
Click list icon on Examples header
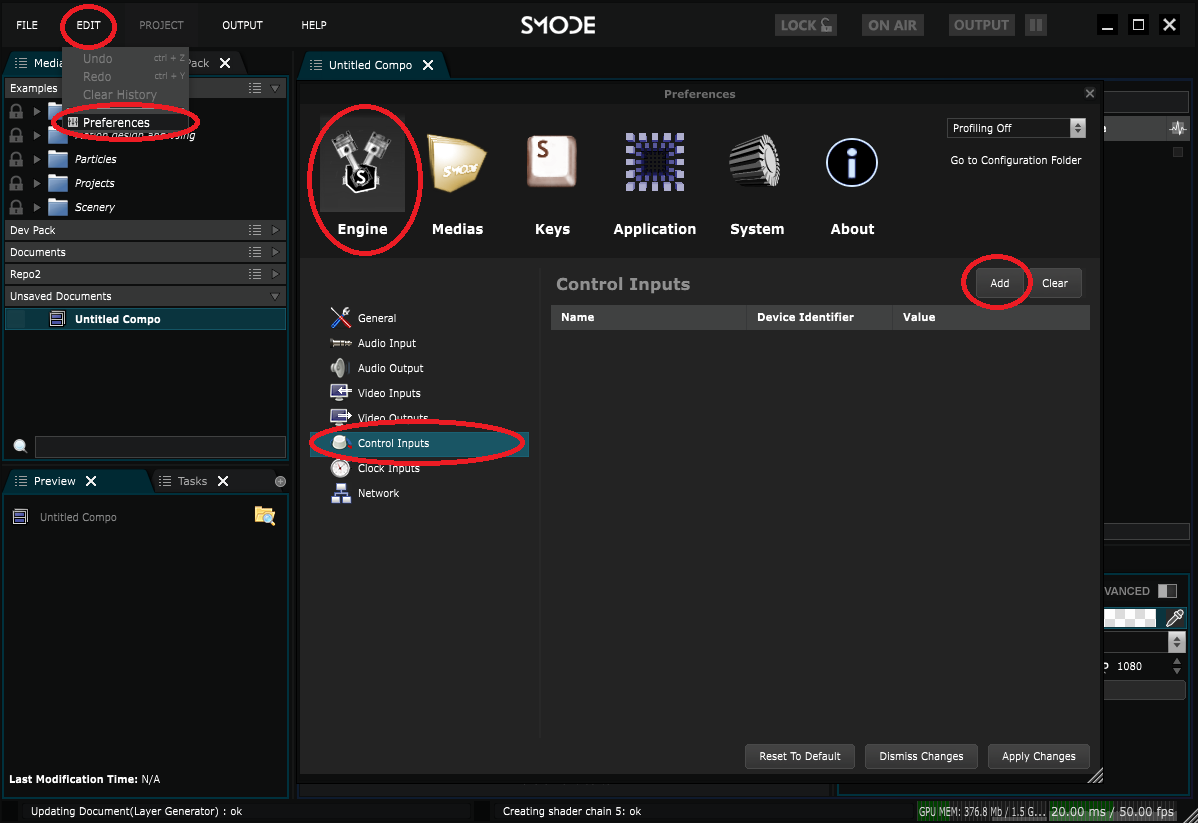coord(254,88)
